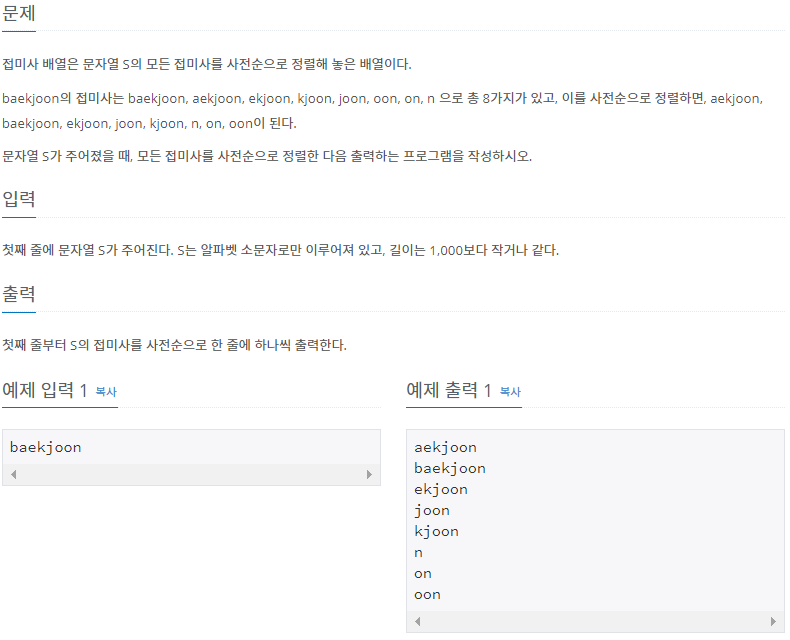Viewport: 790px width, 640px height.
Task: Select output line ekjoon
Action: pyautogui.click(x=441, y=490)
